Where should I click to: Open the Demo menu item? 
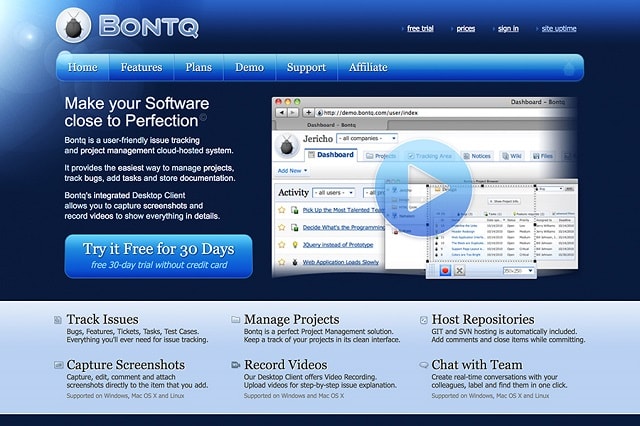point(249,67)
